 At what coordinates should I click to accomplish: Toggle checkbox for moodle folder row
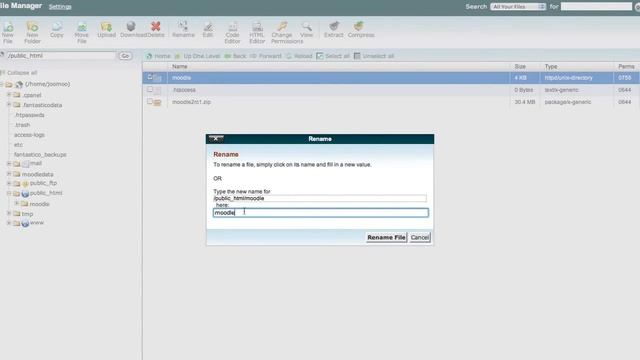(150, 77)
